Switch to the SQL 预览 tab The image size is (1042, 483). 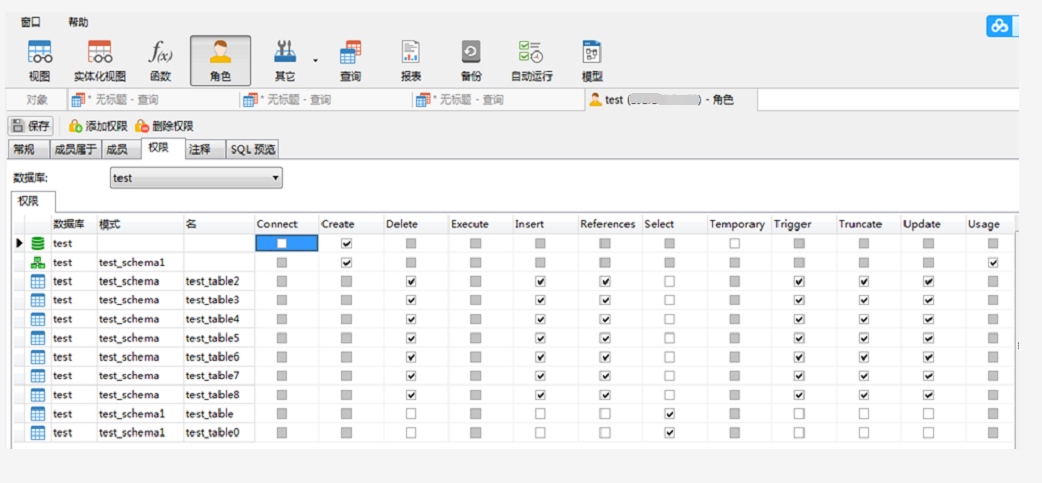[x=253, y=149]
